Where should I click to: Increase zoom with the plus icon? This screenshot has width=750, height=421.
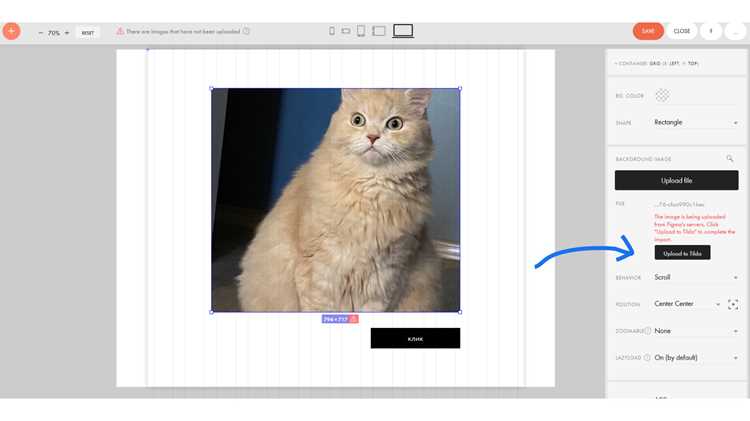click(x=67, y=33)
